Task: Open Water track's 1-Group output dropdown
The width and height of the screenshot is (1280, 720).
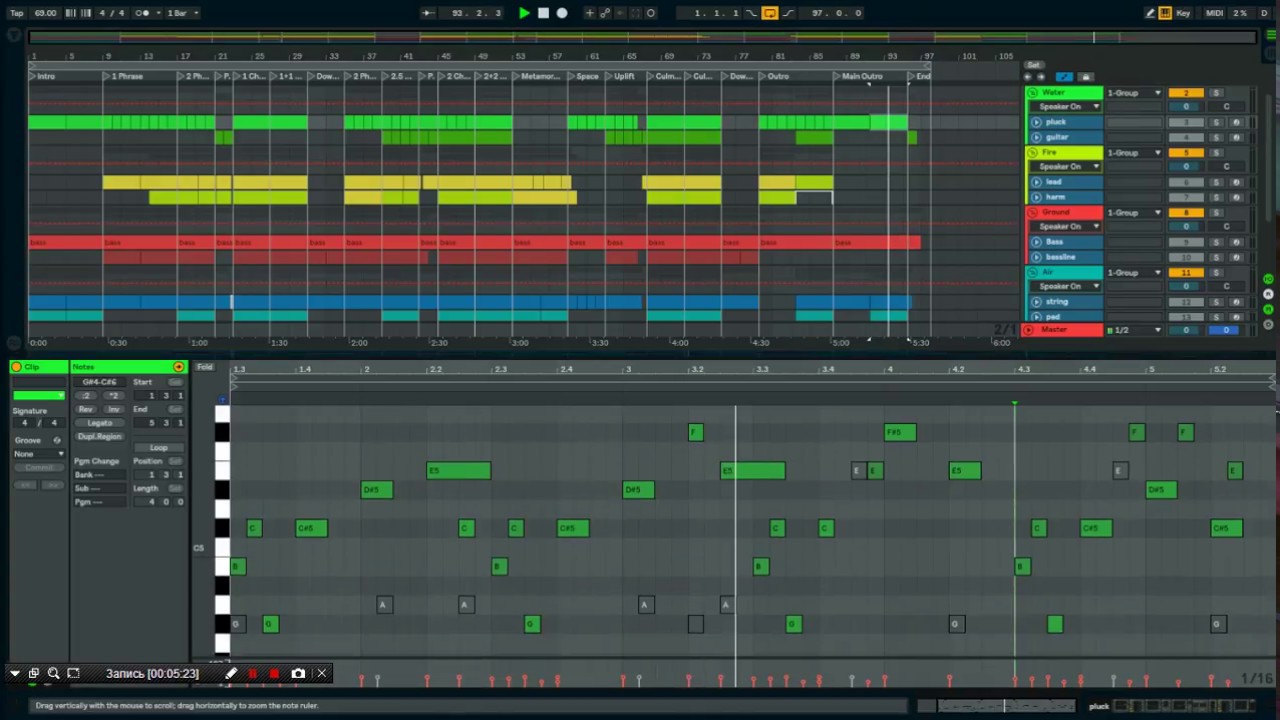Action: [x=1134, y=93]
